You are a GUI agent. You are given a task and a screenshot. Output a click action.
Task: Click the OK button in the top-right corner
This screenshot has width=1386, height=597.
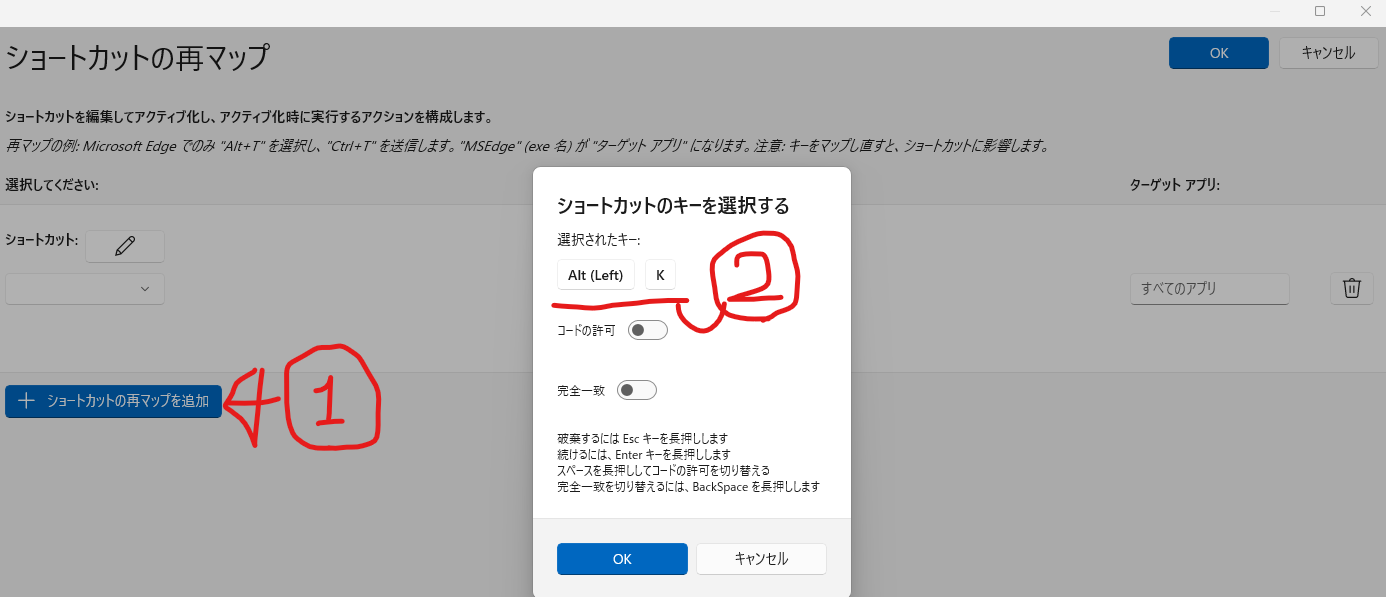tap(1218, 52)
